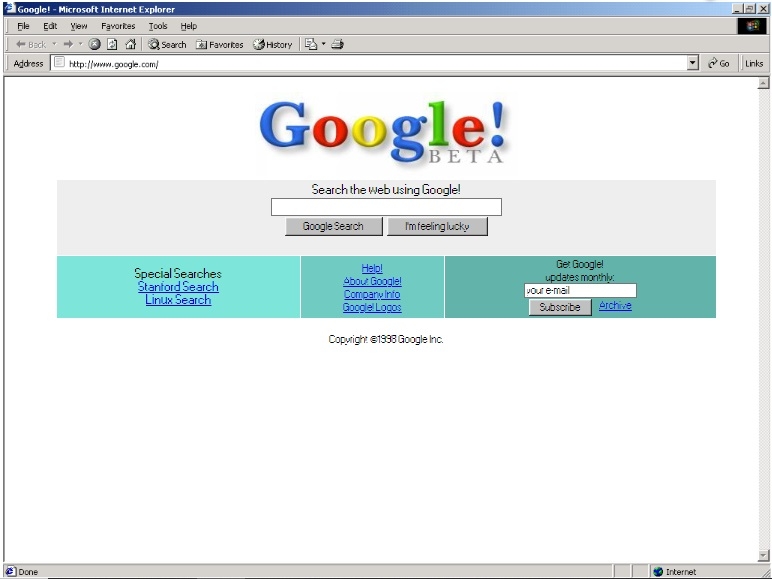
Task: Click the IE icon in title bar
Action: tap(10, 8)
